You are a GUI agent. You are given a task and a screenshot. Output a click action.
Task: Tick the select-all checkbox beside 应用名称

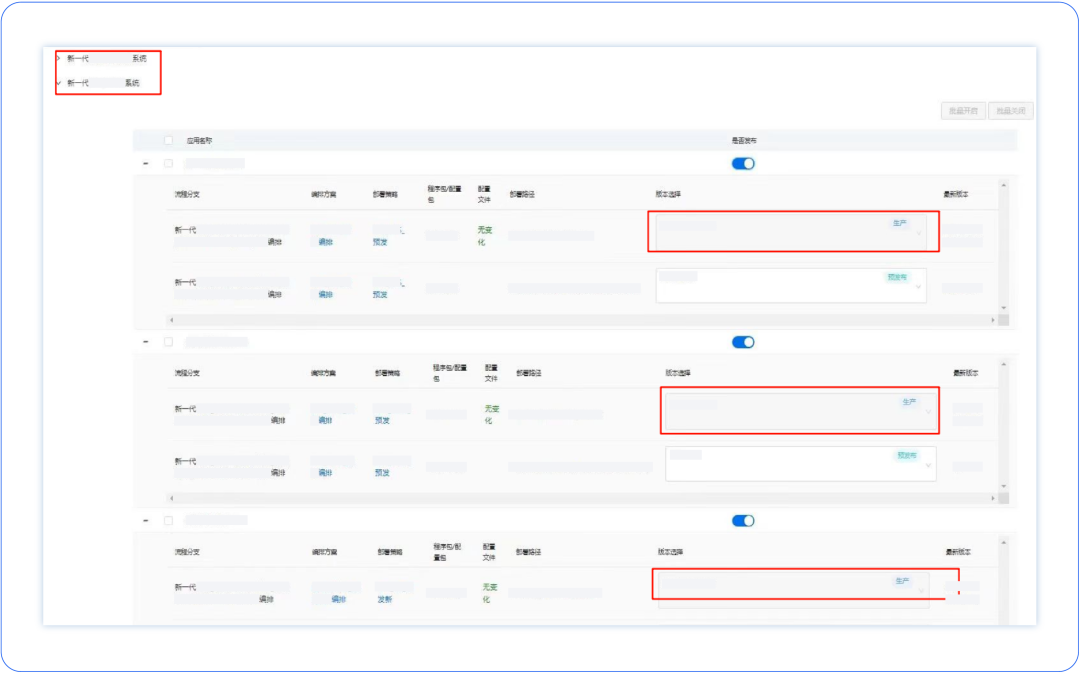pos(169,141)
